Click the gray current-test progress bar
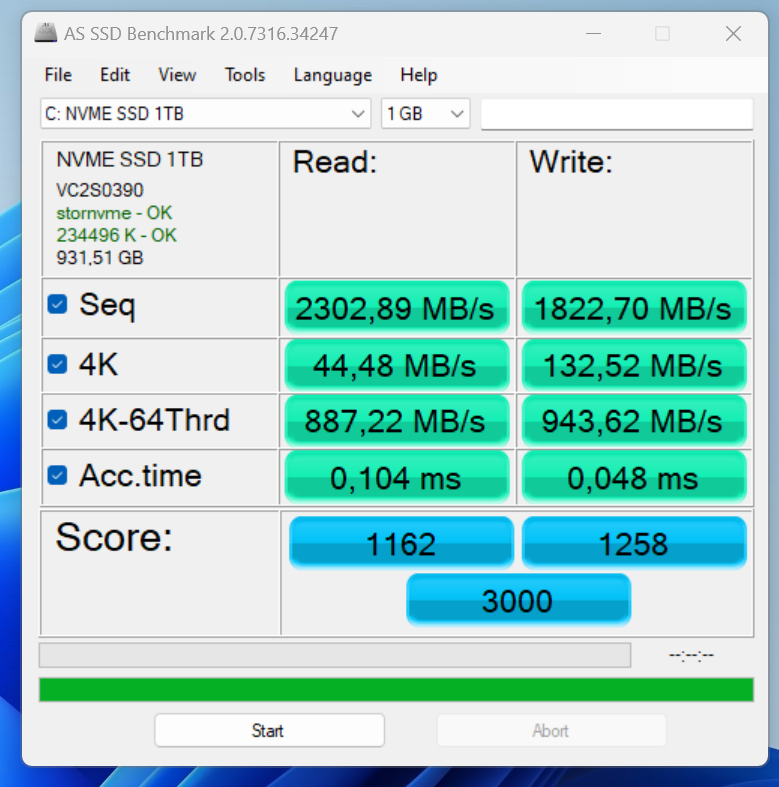This screenshot has width=779, height=787. pos(335,655)
